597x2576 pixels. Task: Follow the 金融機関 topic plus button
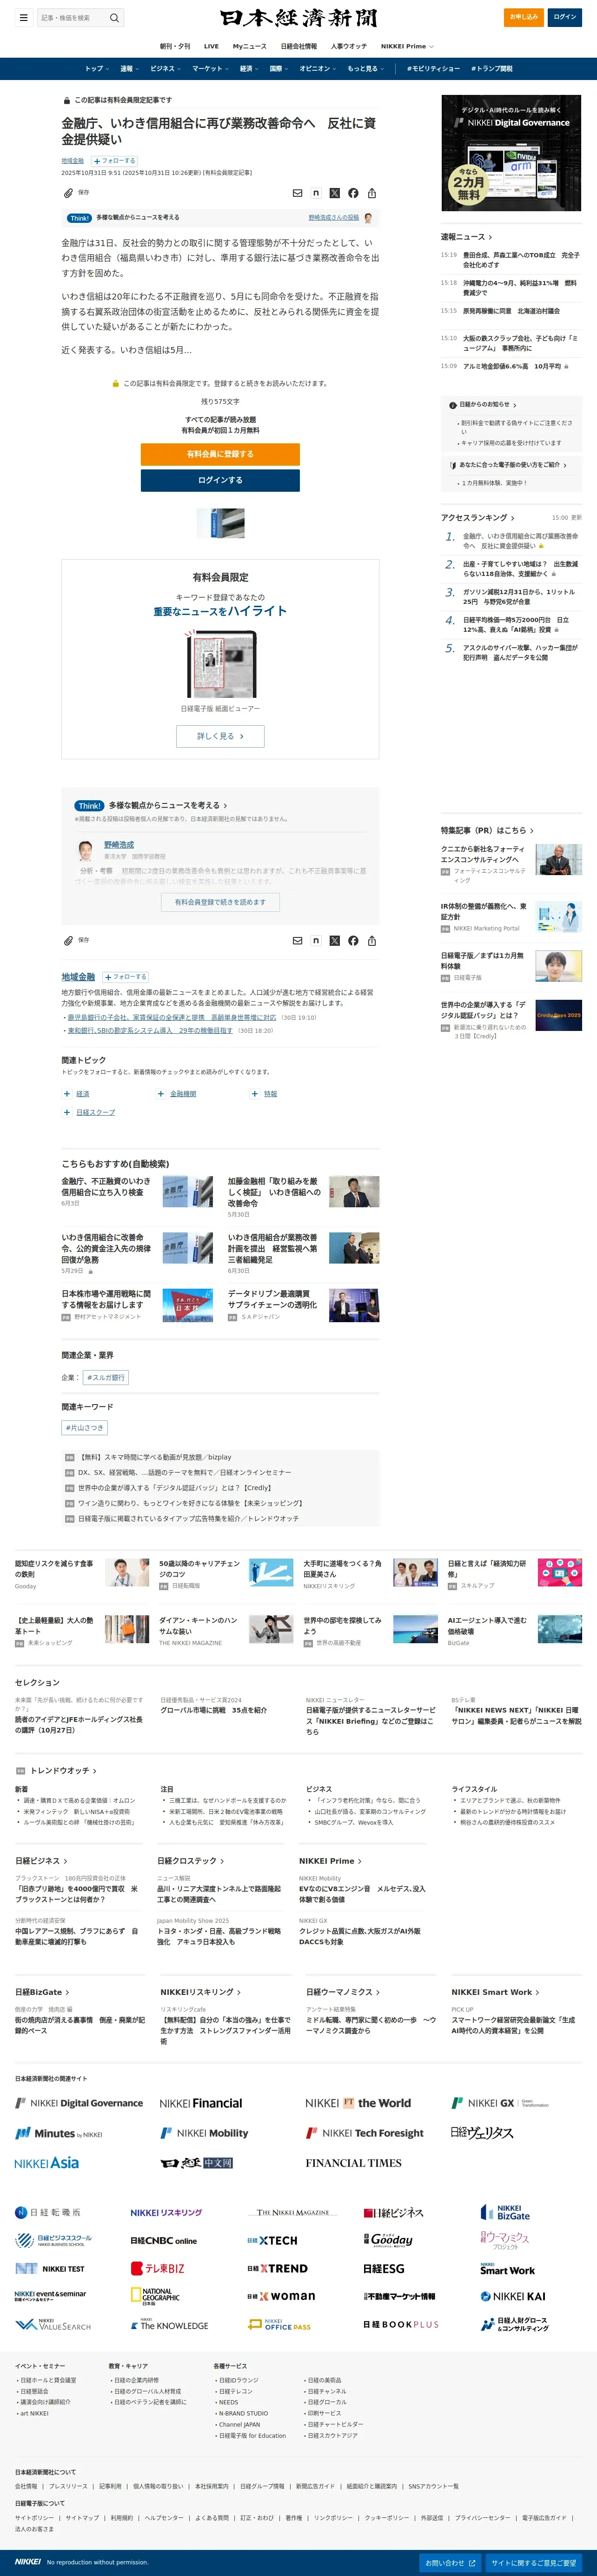tap(160, 1094)
